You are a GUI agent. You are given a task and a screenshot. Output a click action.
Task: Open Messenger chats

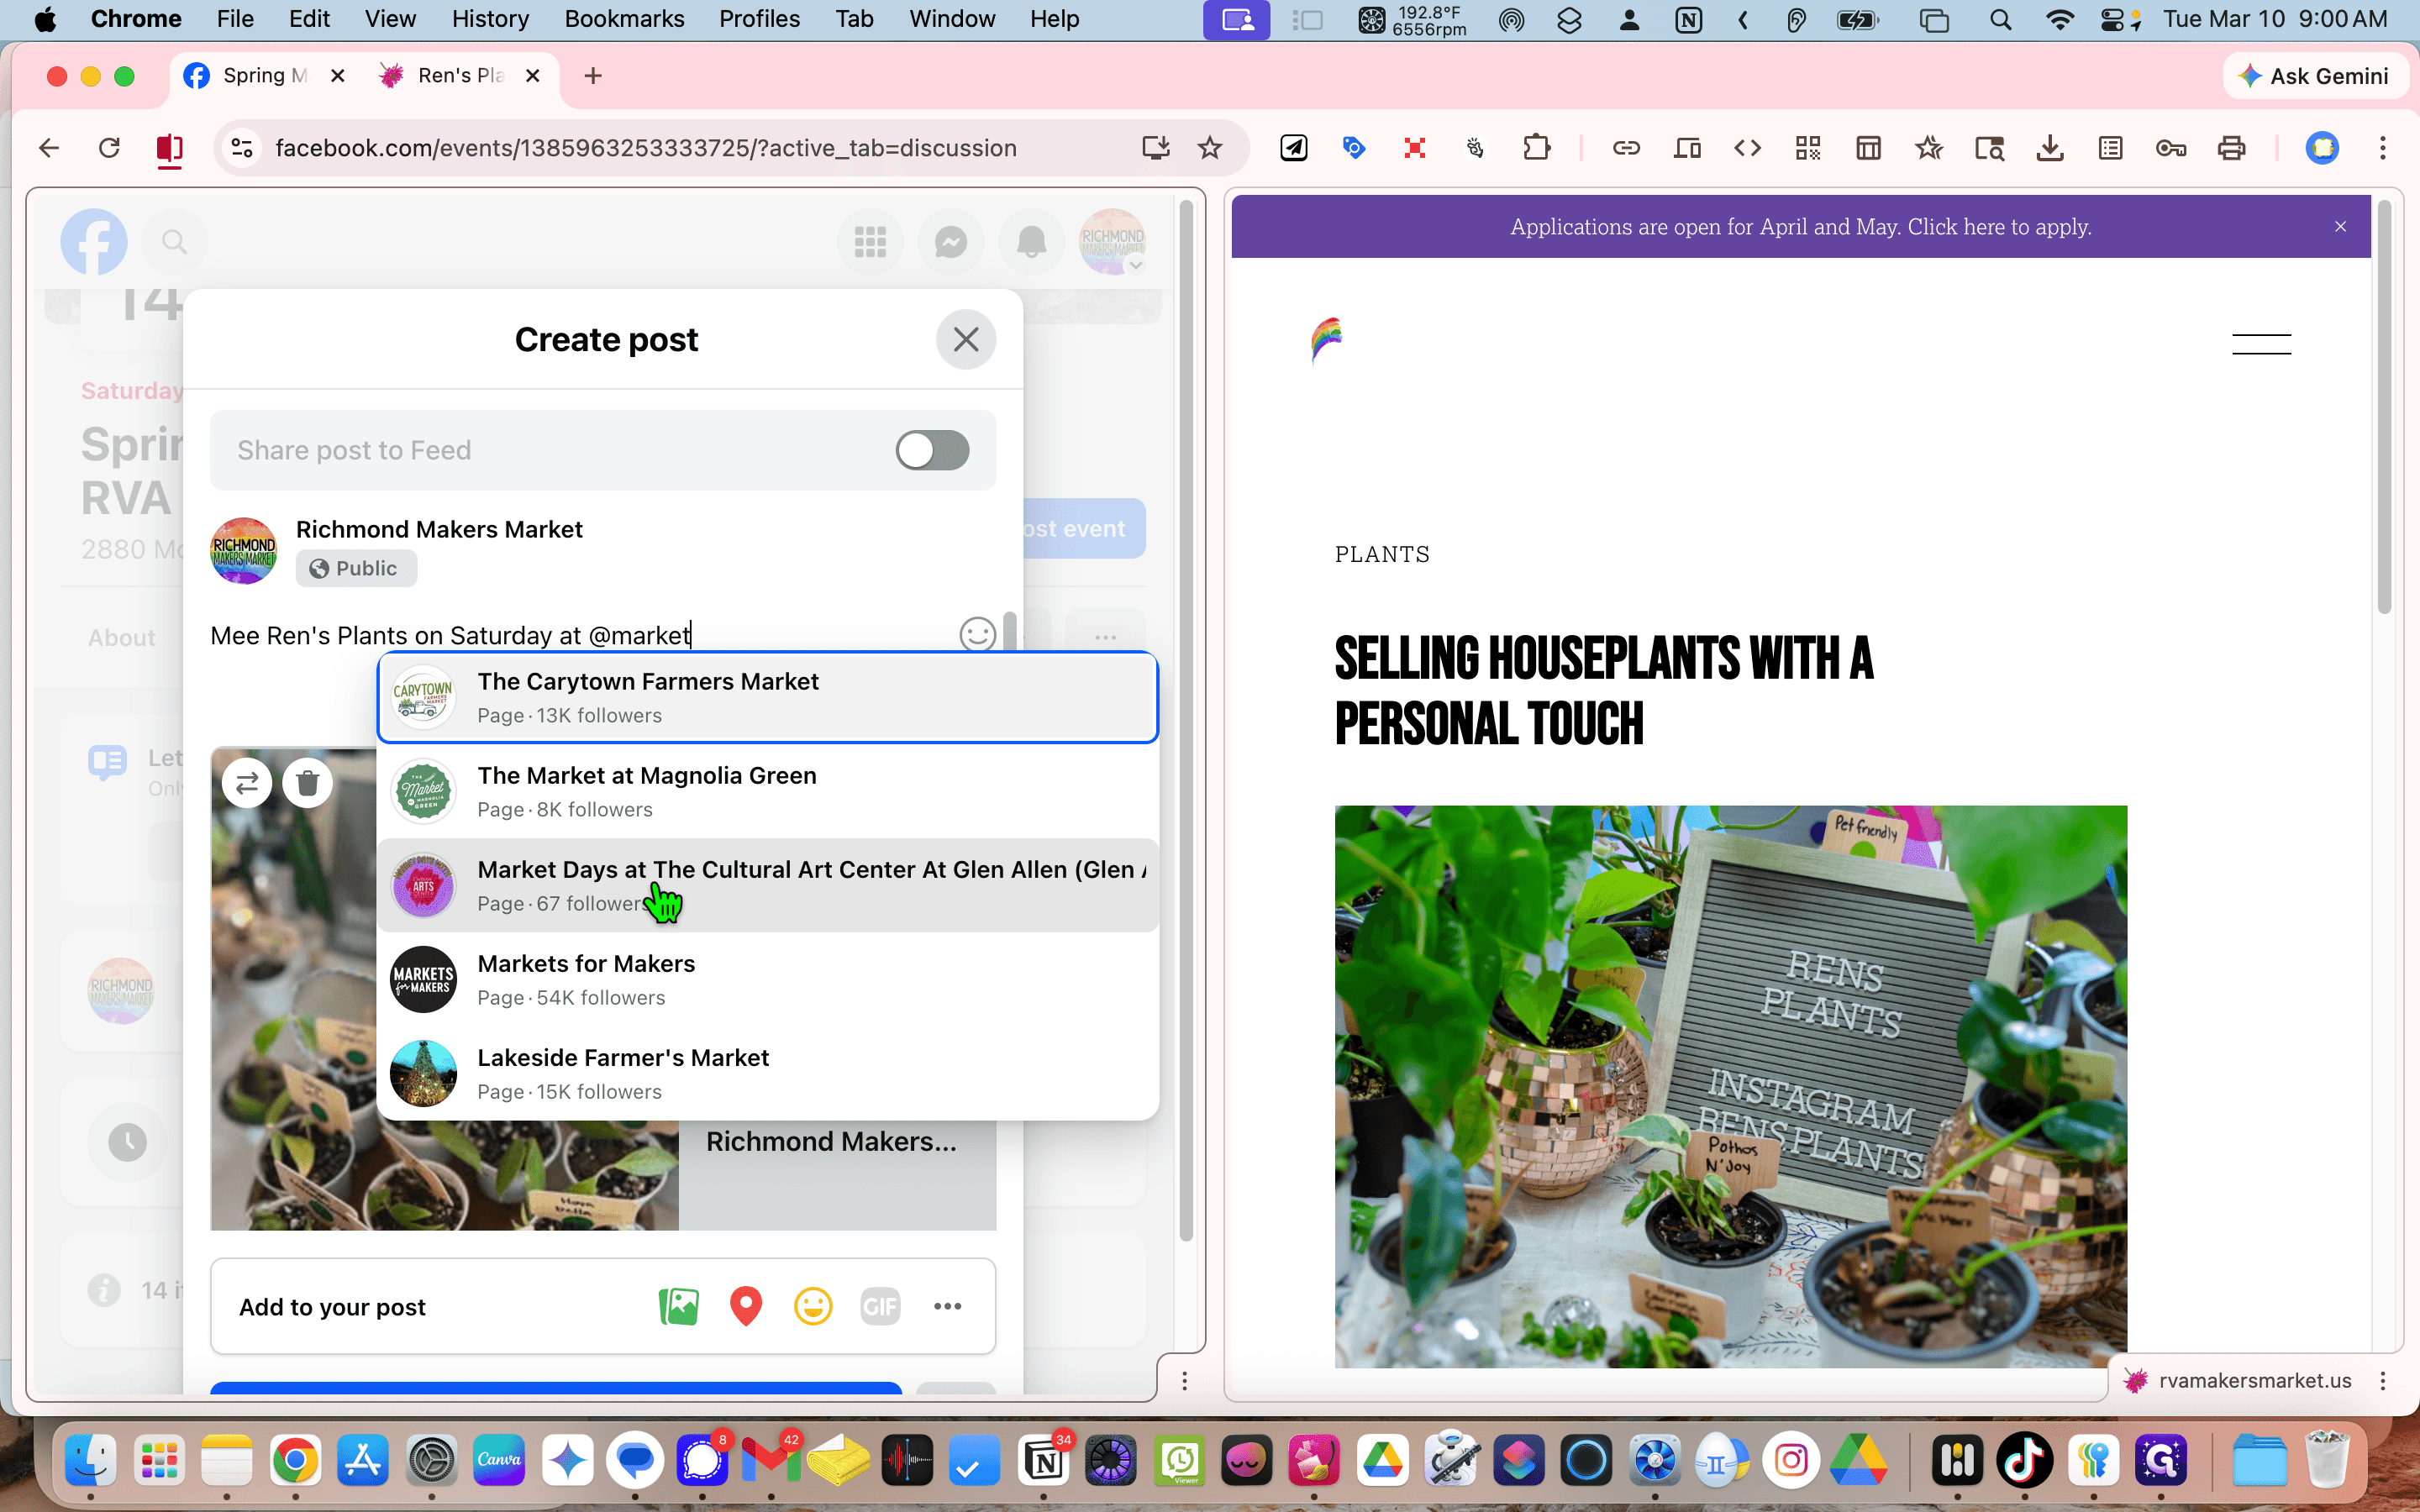point(951,241)
